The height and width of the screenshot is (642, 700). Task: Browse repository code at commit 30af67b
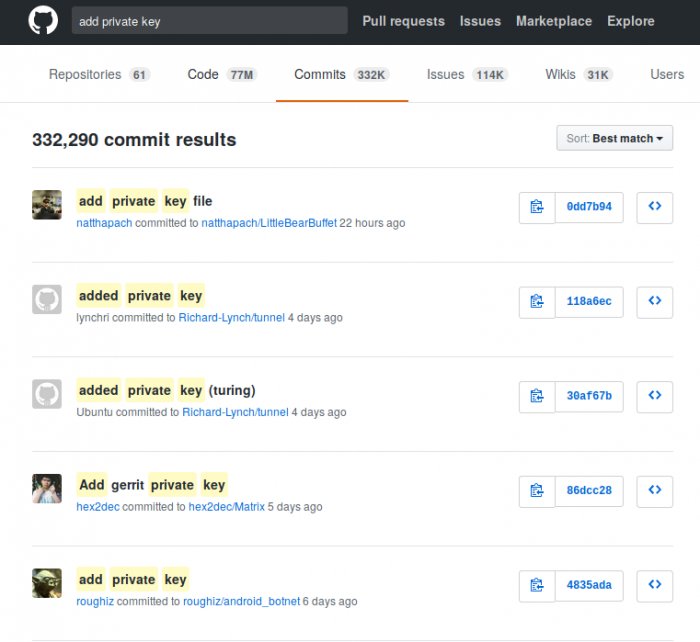point(654,396)
